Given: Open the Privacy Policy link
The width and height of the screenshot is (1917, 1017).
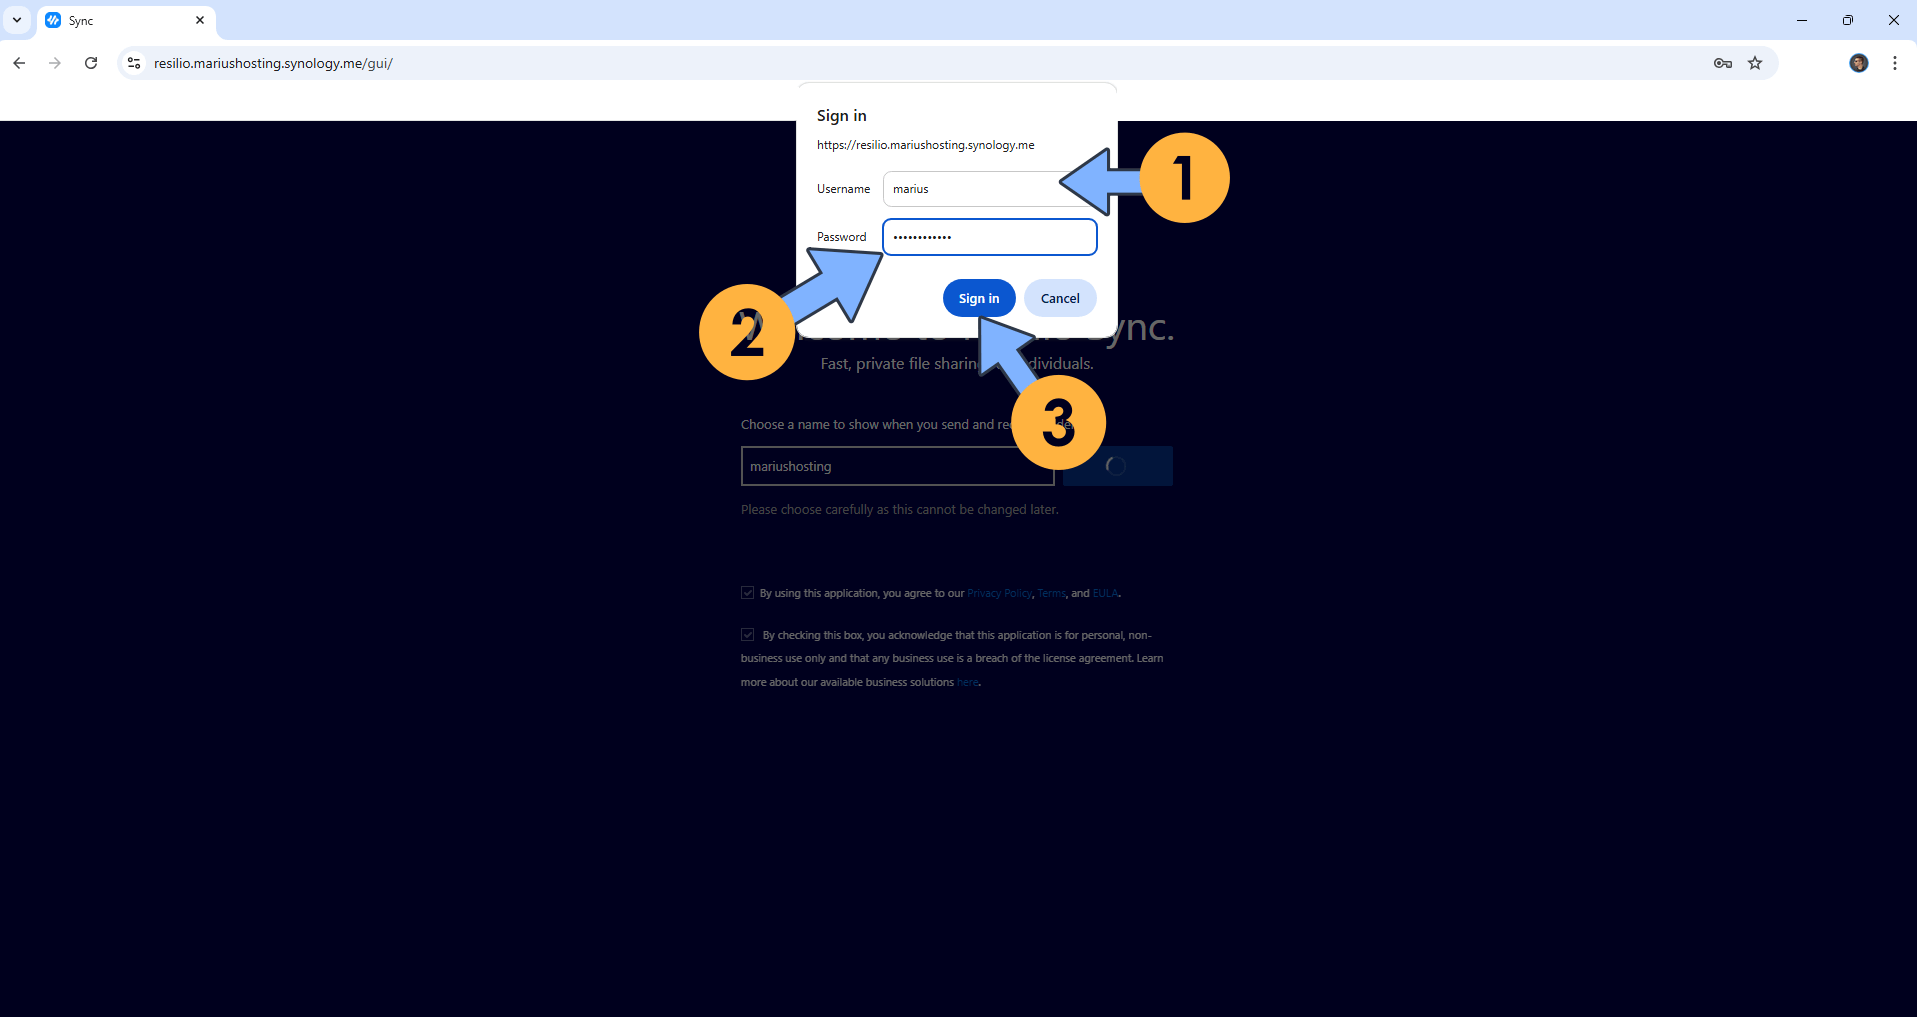Looking at the screenshot, I should (999, 593).
